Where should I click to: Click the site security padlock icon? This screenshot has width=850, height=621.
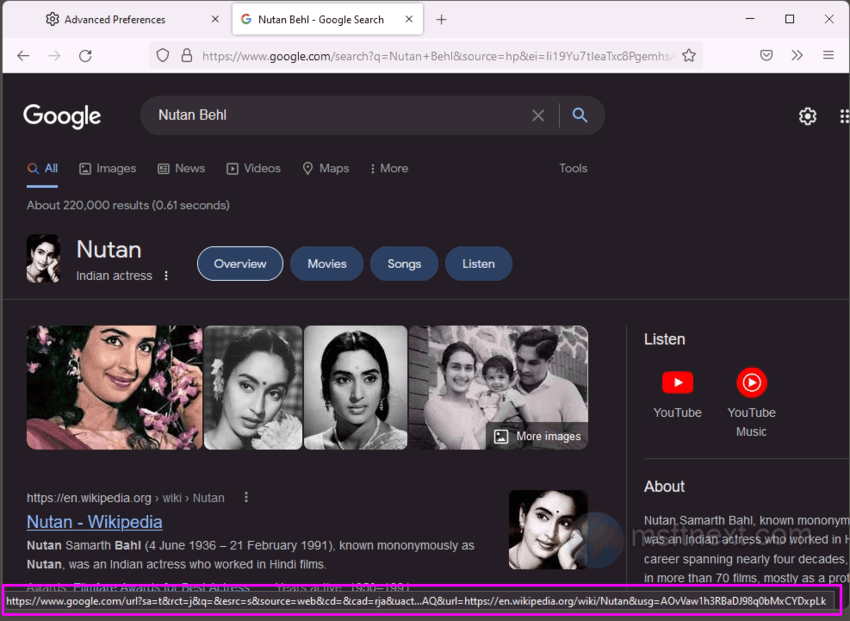(x=186, y=55)
